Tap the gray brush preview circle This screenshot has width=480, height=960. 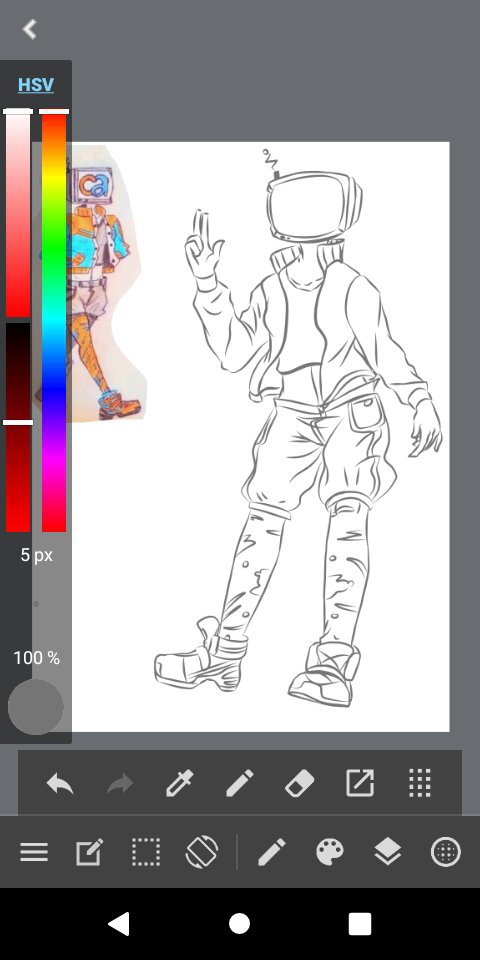(36, 707)
